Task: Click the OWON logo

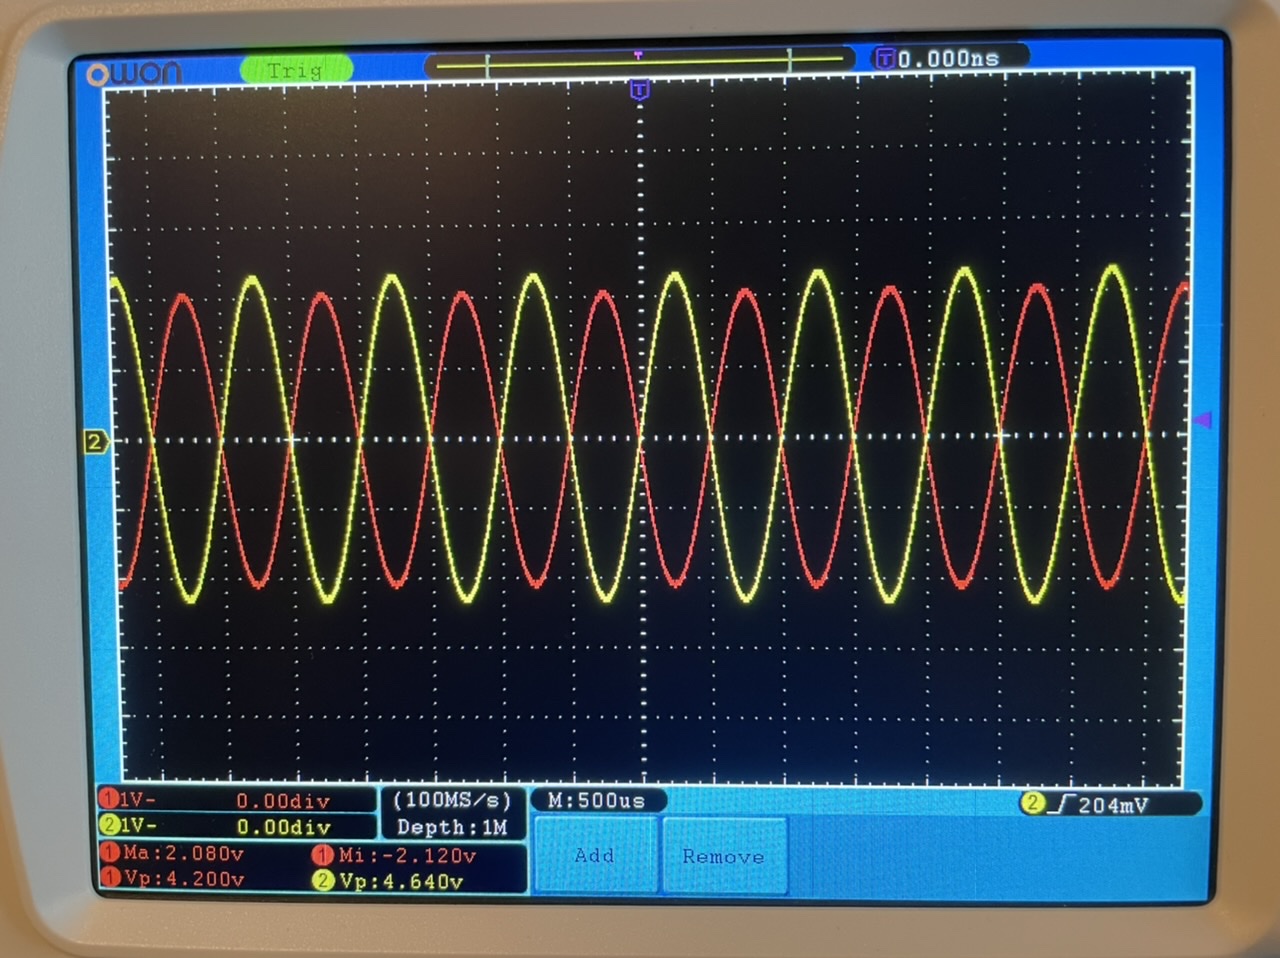Action: click(x=134, y=73)
